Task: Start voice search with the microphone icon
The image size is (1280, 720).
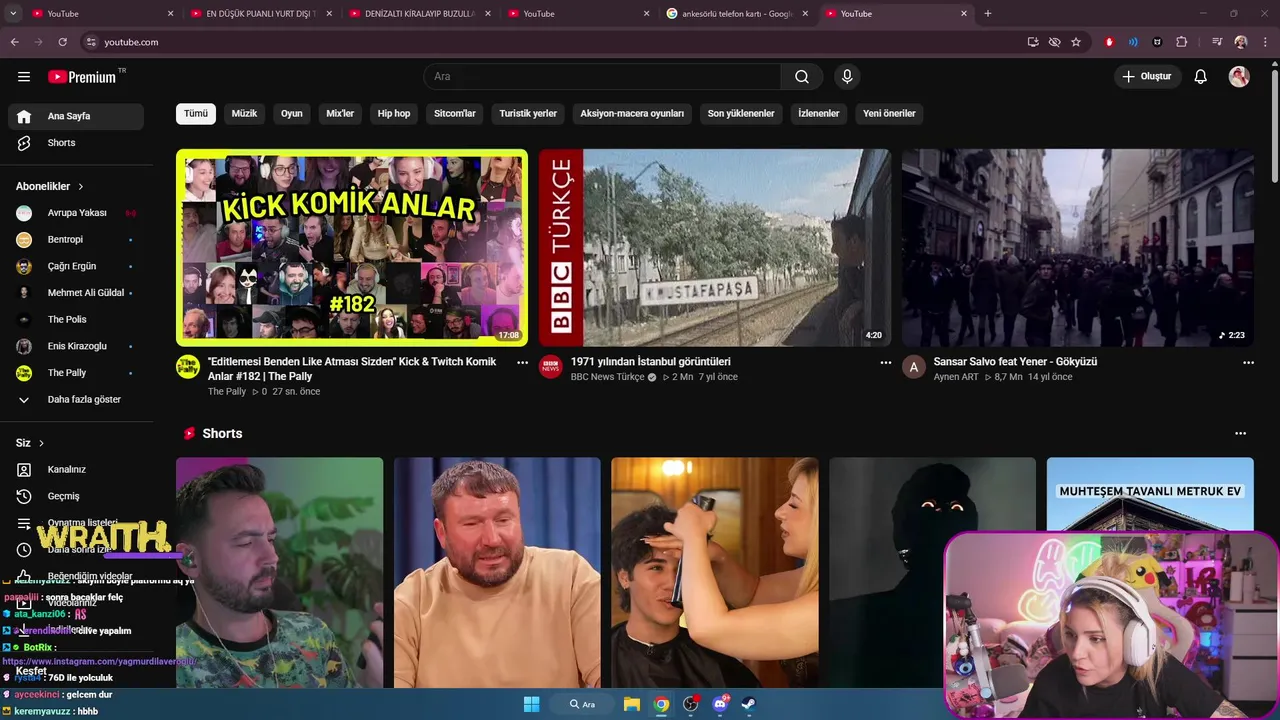Action: (847, 77)
